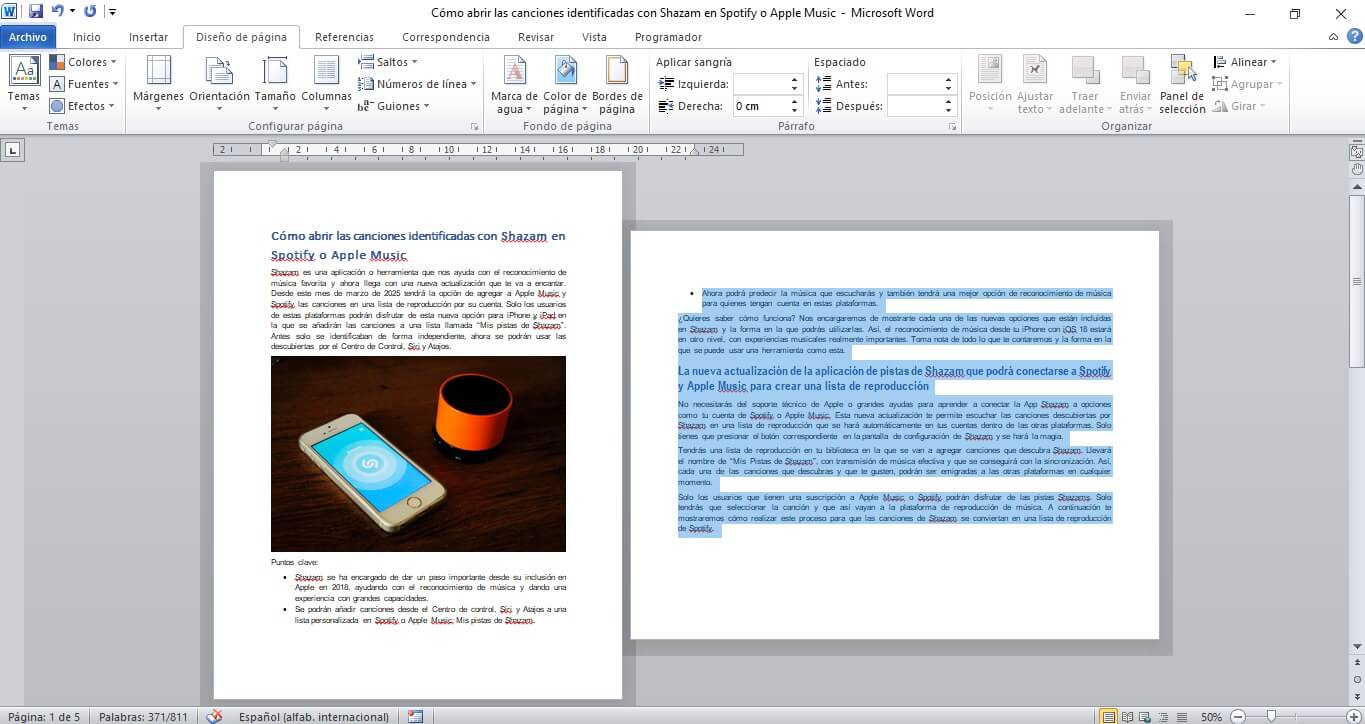Click the macro recording icon in status bar
The width and height of the screenshot is (1365, 724).
pyautogui.click(x=415, y=716)
